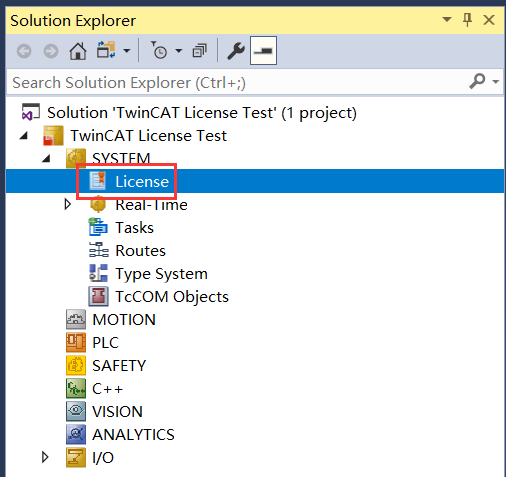The image size is (506, 477).
Task: Open the Switch Views dropdown arrow
Action: (127, 51)
